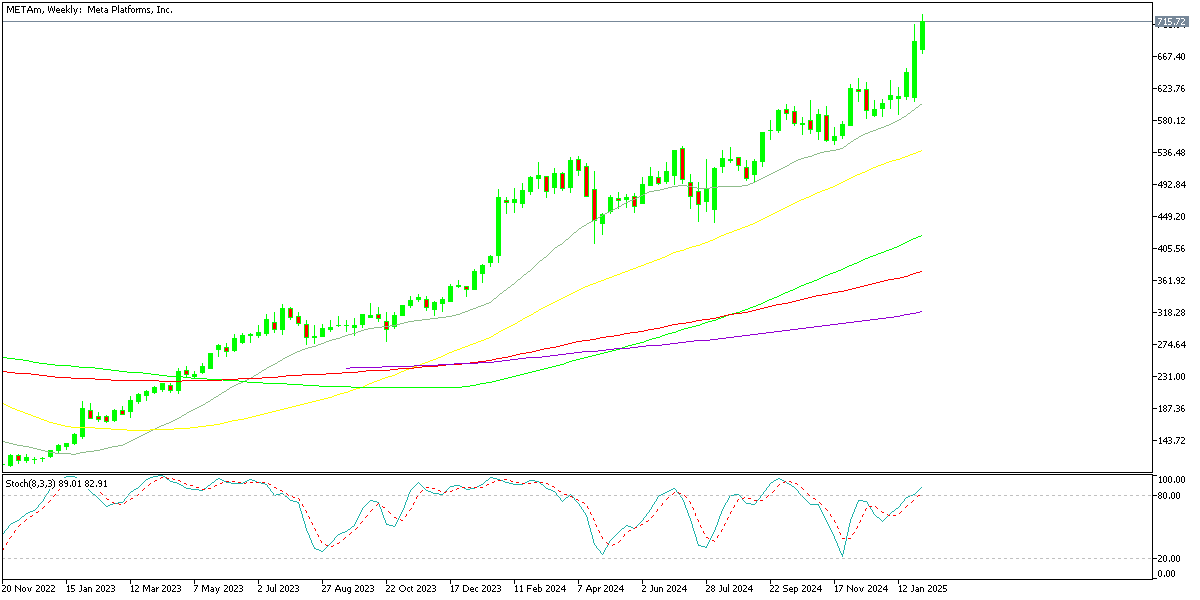Click the 7 Apr 2024 date label
This screenshot has width=1200, height=600.
click(x=603, y=587)
